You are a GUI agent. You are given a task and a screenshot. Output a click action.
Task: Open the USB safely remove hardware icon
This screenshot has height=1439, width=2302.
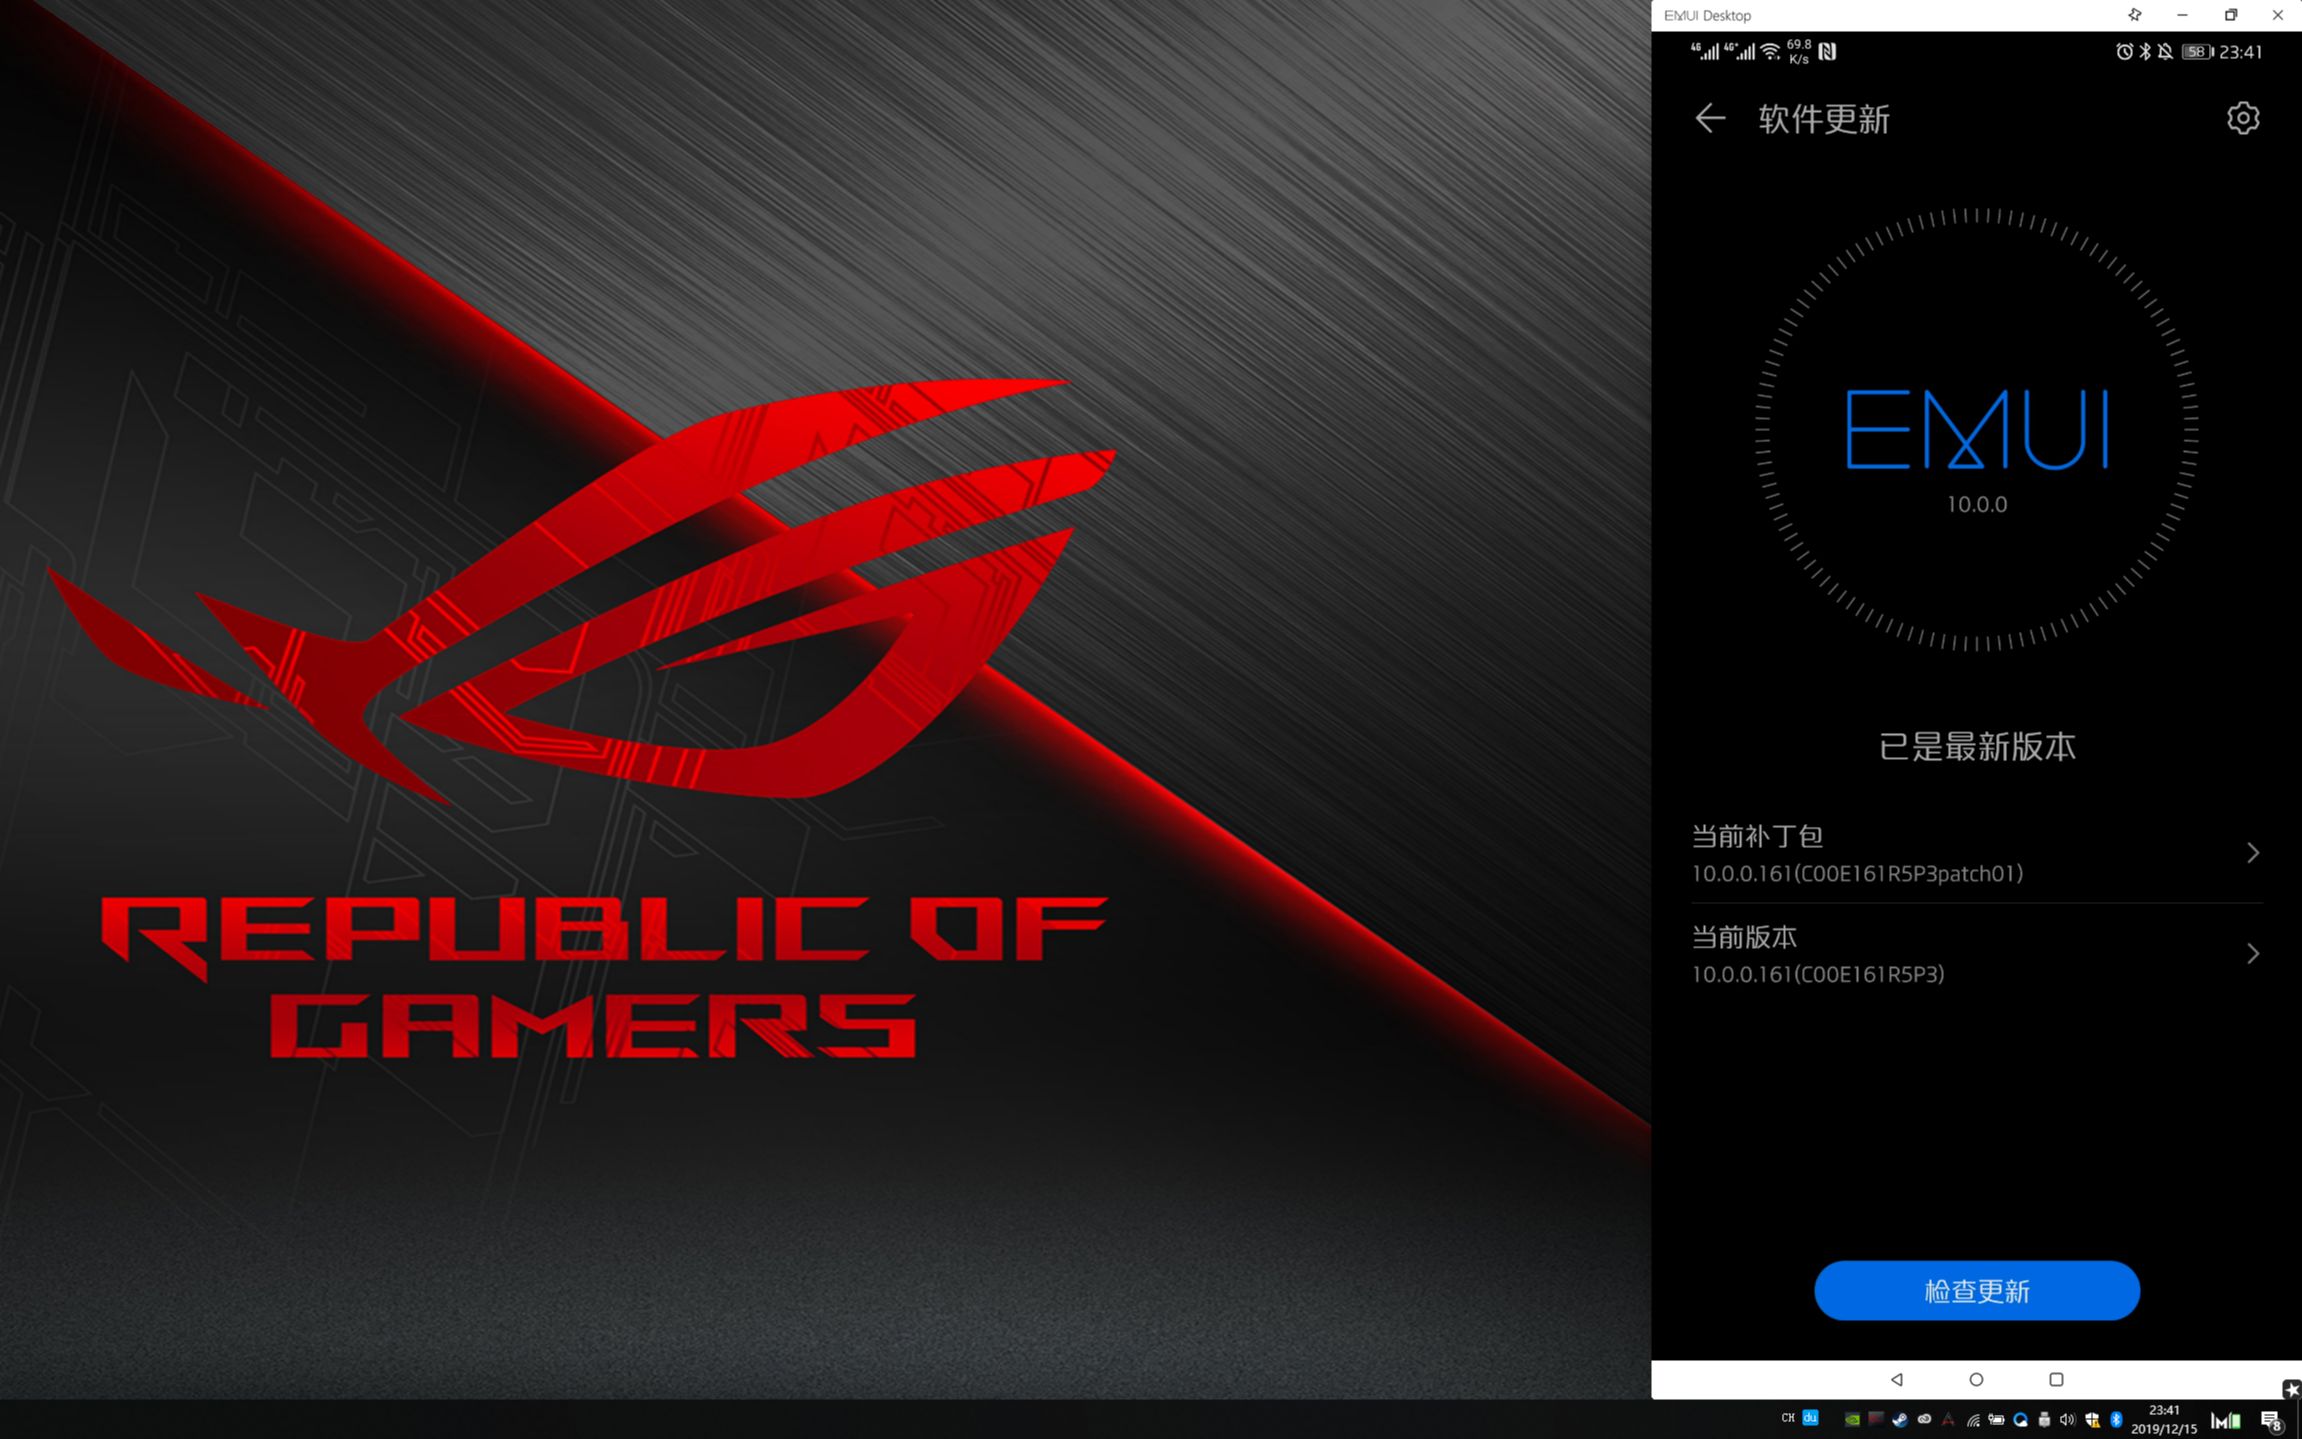[x=2044, y=1419]
